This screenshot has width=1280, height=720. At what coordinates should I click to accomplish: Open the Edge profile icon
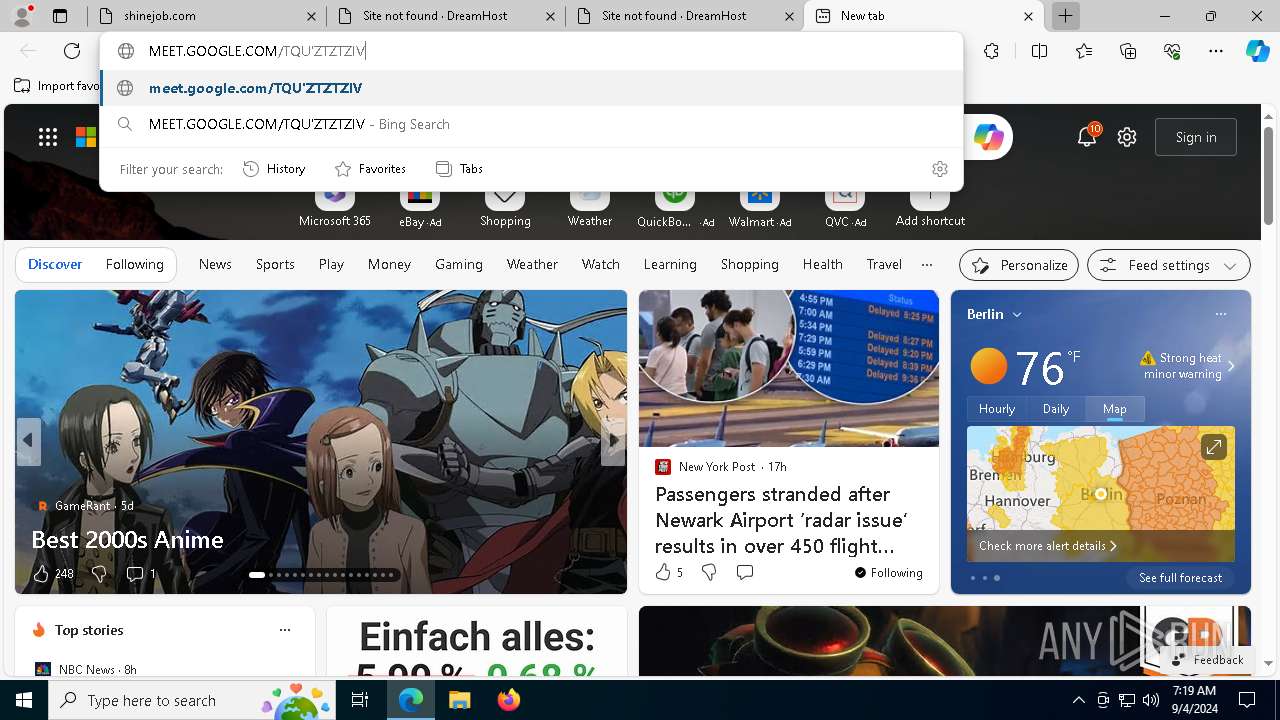22,16
